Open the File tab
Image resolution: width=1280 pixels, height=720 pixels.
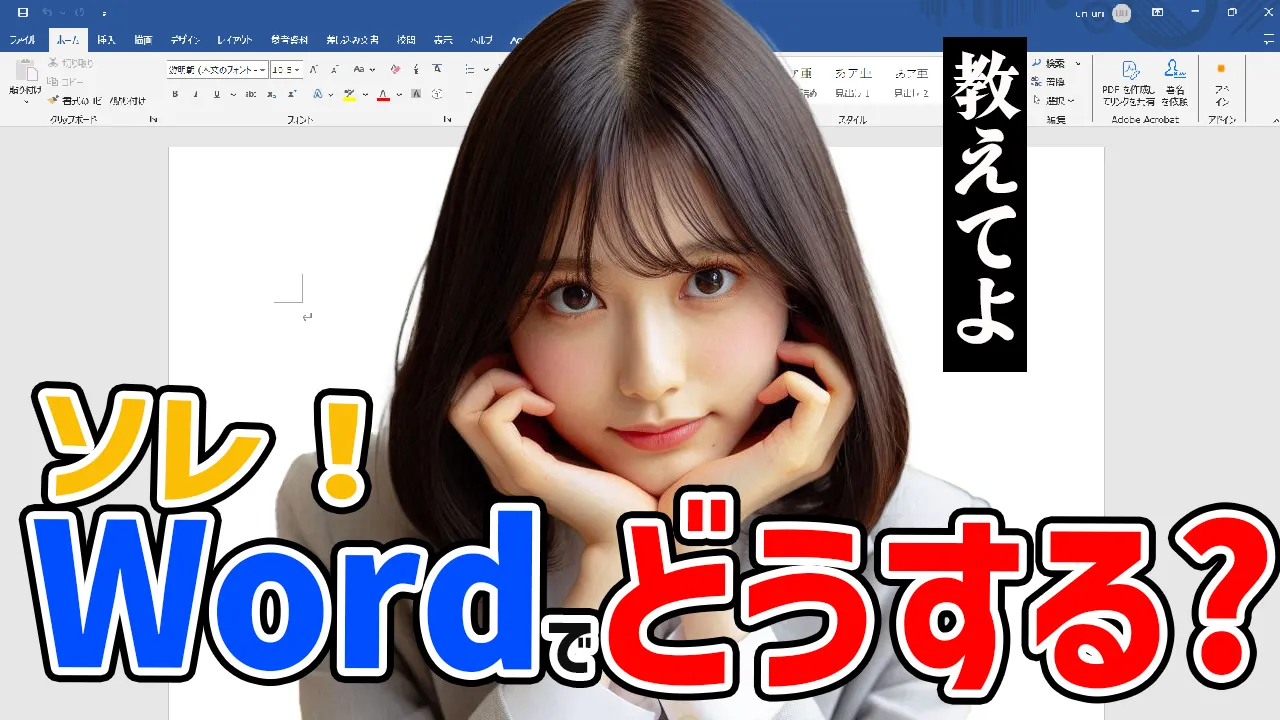point(22,40)
